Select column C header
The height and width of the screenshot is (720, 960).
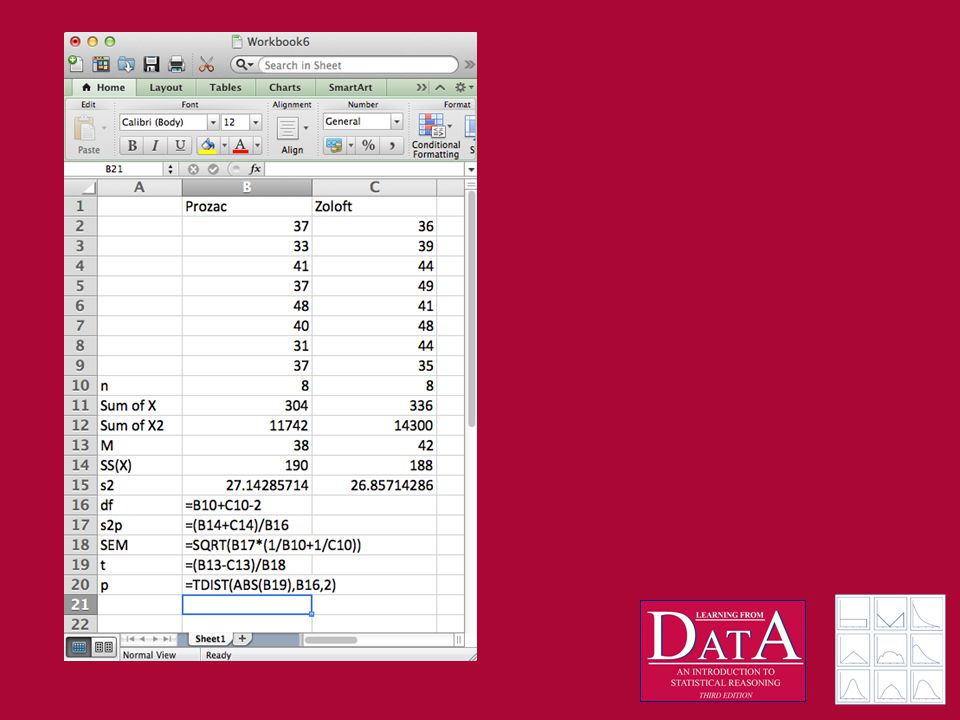[x=375, y=187]
